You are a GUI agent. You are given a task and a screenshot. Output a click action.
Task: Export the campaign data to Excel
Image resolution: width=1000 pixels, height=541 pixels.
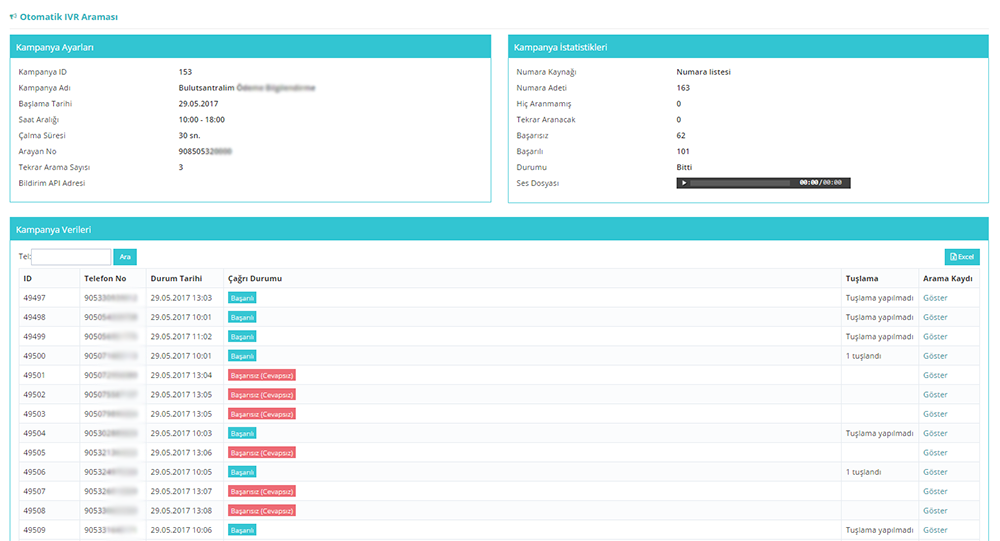click(962, 257)
